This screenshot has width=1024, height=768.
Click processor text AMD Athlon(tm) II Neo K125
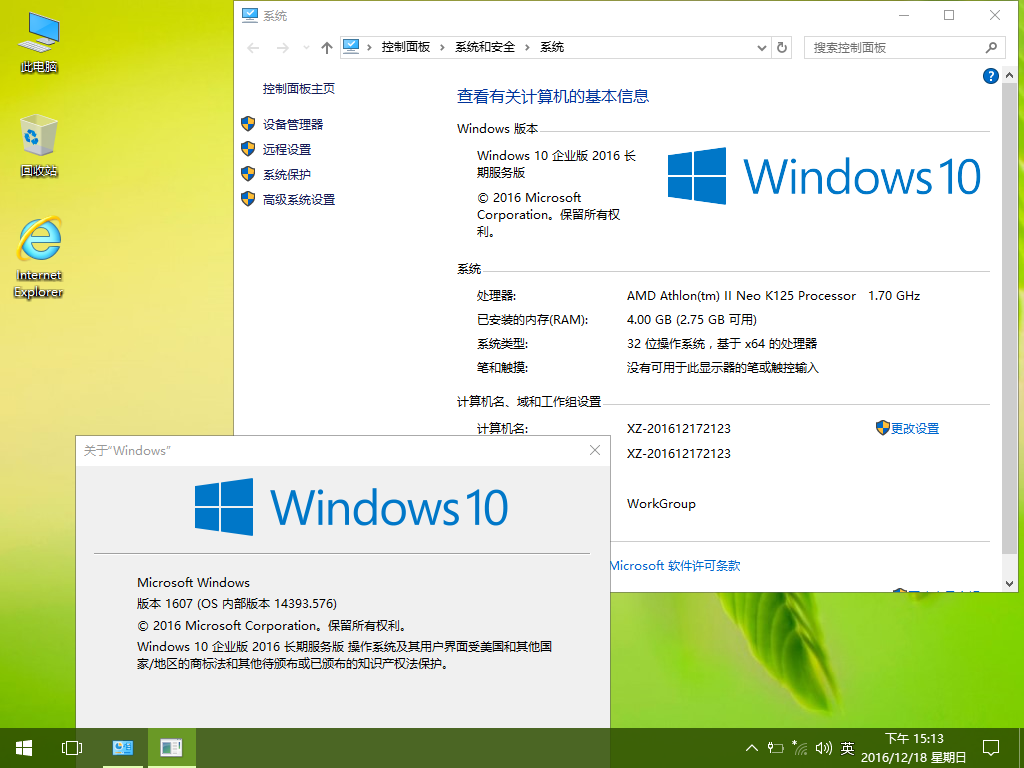point(741,296)
